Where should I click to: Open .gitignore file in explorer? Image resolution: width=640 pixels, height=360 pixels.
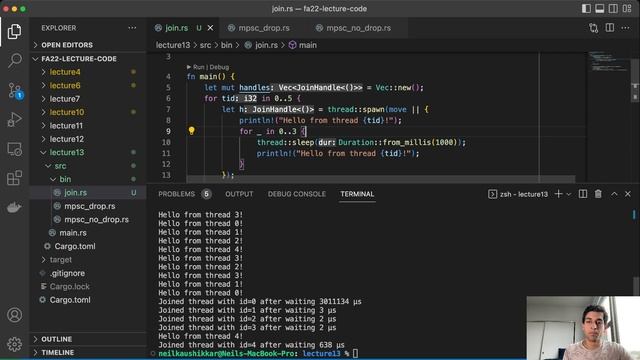pos(88,273)
